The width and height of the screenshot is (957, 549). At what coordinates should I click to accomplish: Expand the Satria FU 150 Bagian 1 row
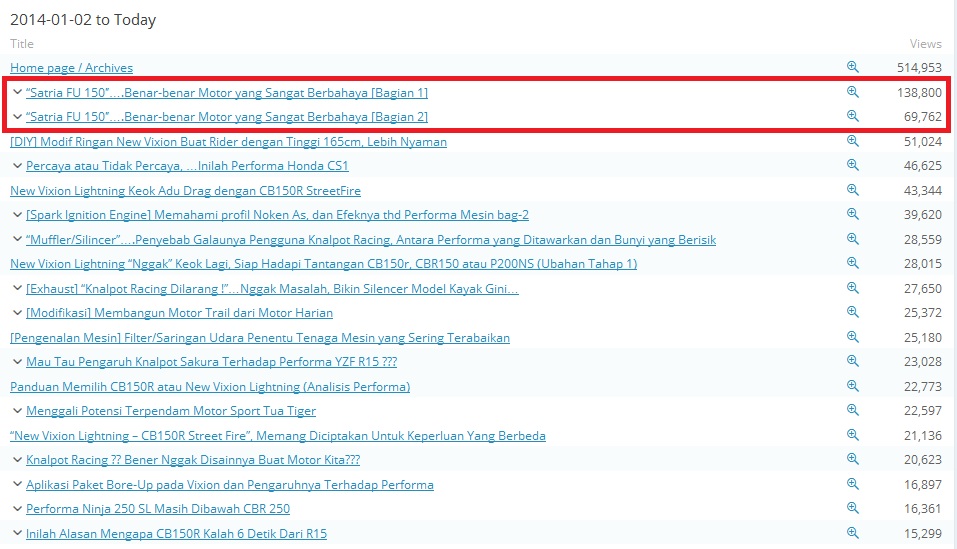click(17, 92)
